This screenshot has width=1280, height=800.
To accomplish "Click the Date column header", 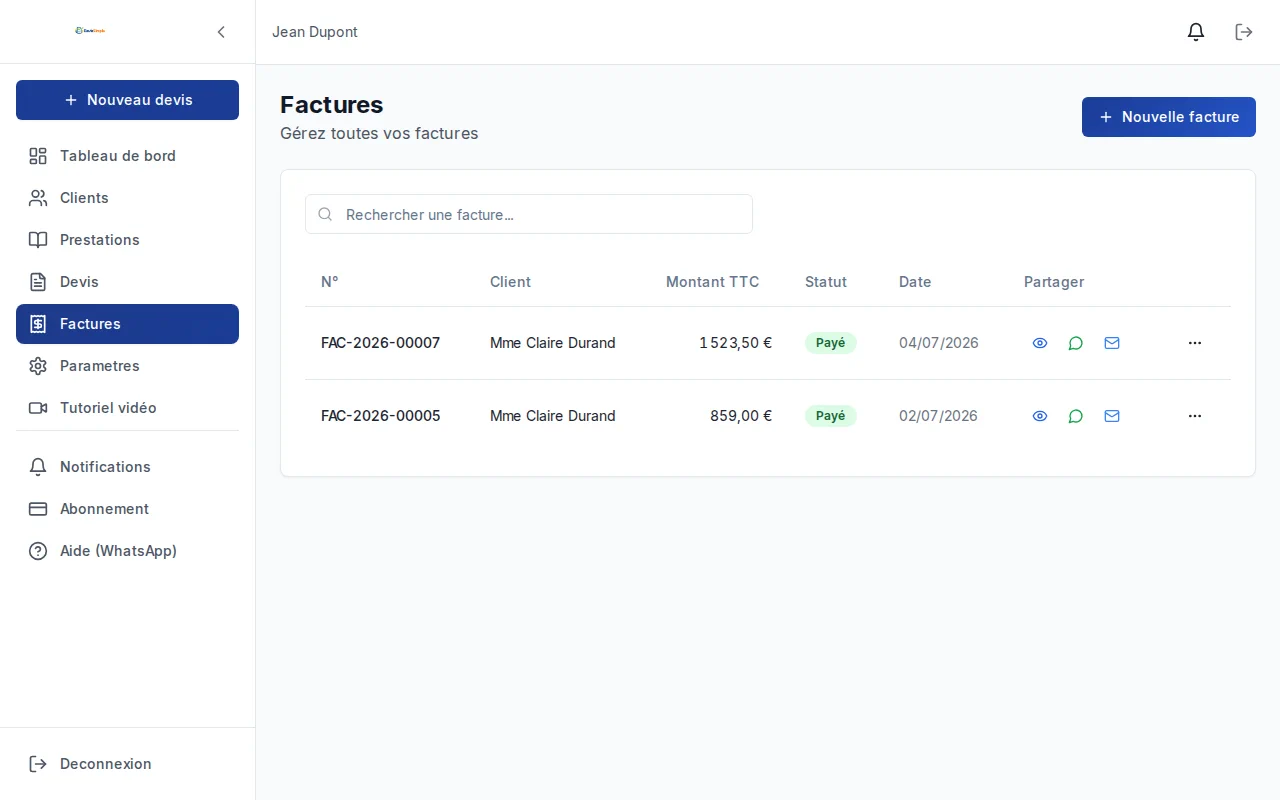I will (x=915, y=282).
